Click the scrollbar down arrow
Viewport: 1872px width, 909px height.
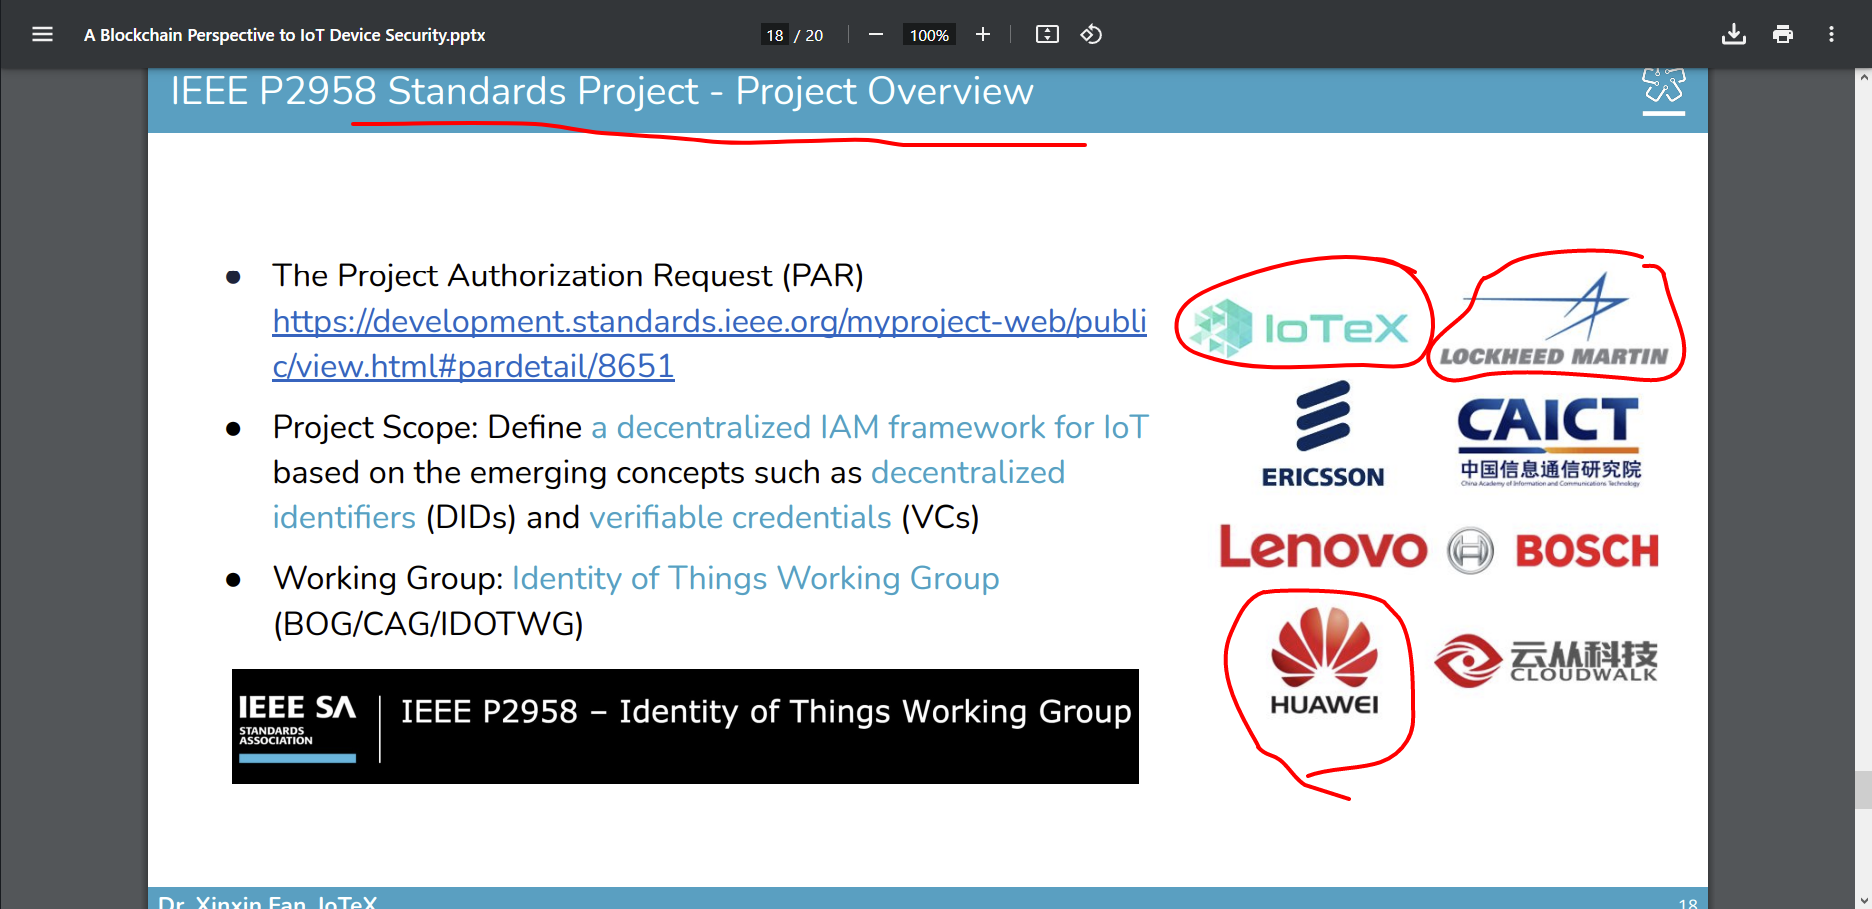tap(1863, 901)
